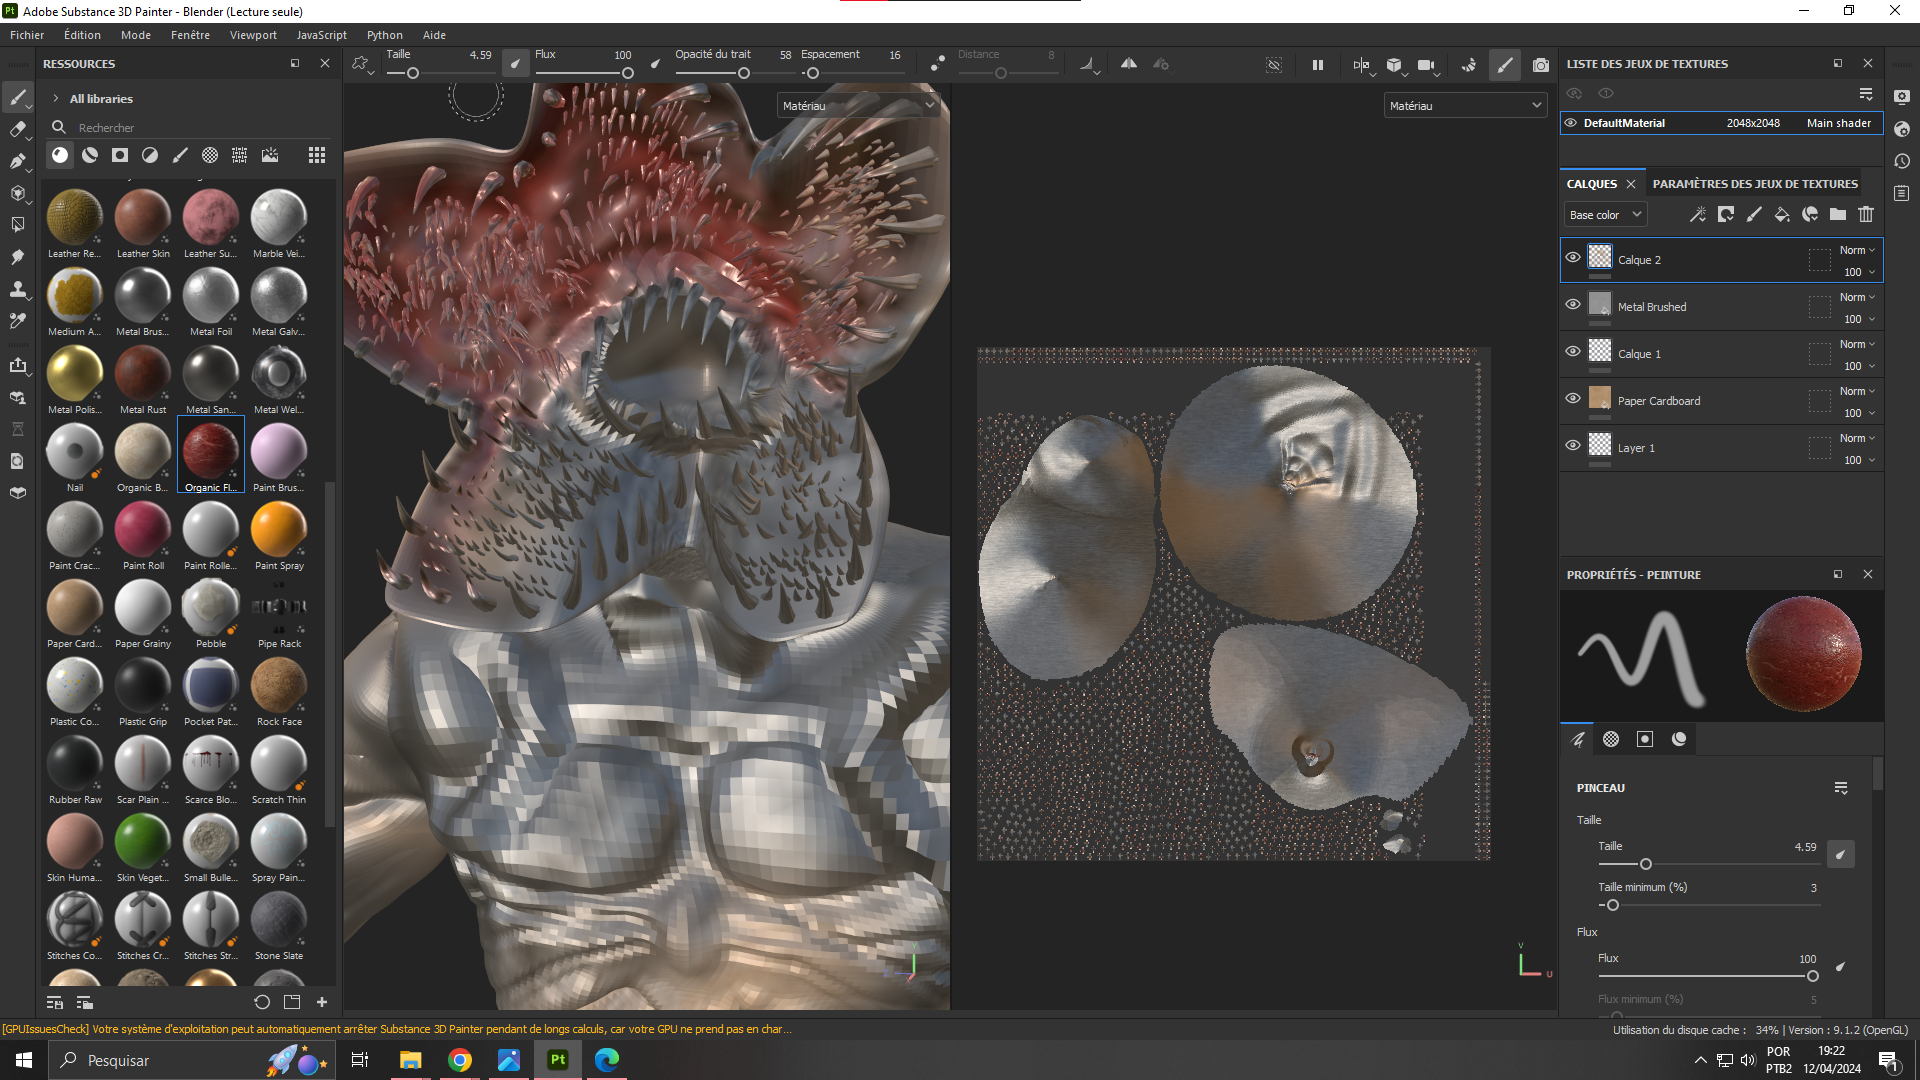The width and height of the screenshot is (1920, 1080).
Task: Hide DefaultMaterial texture set
Action: (x=1571, y=123)
